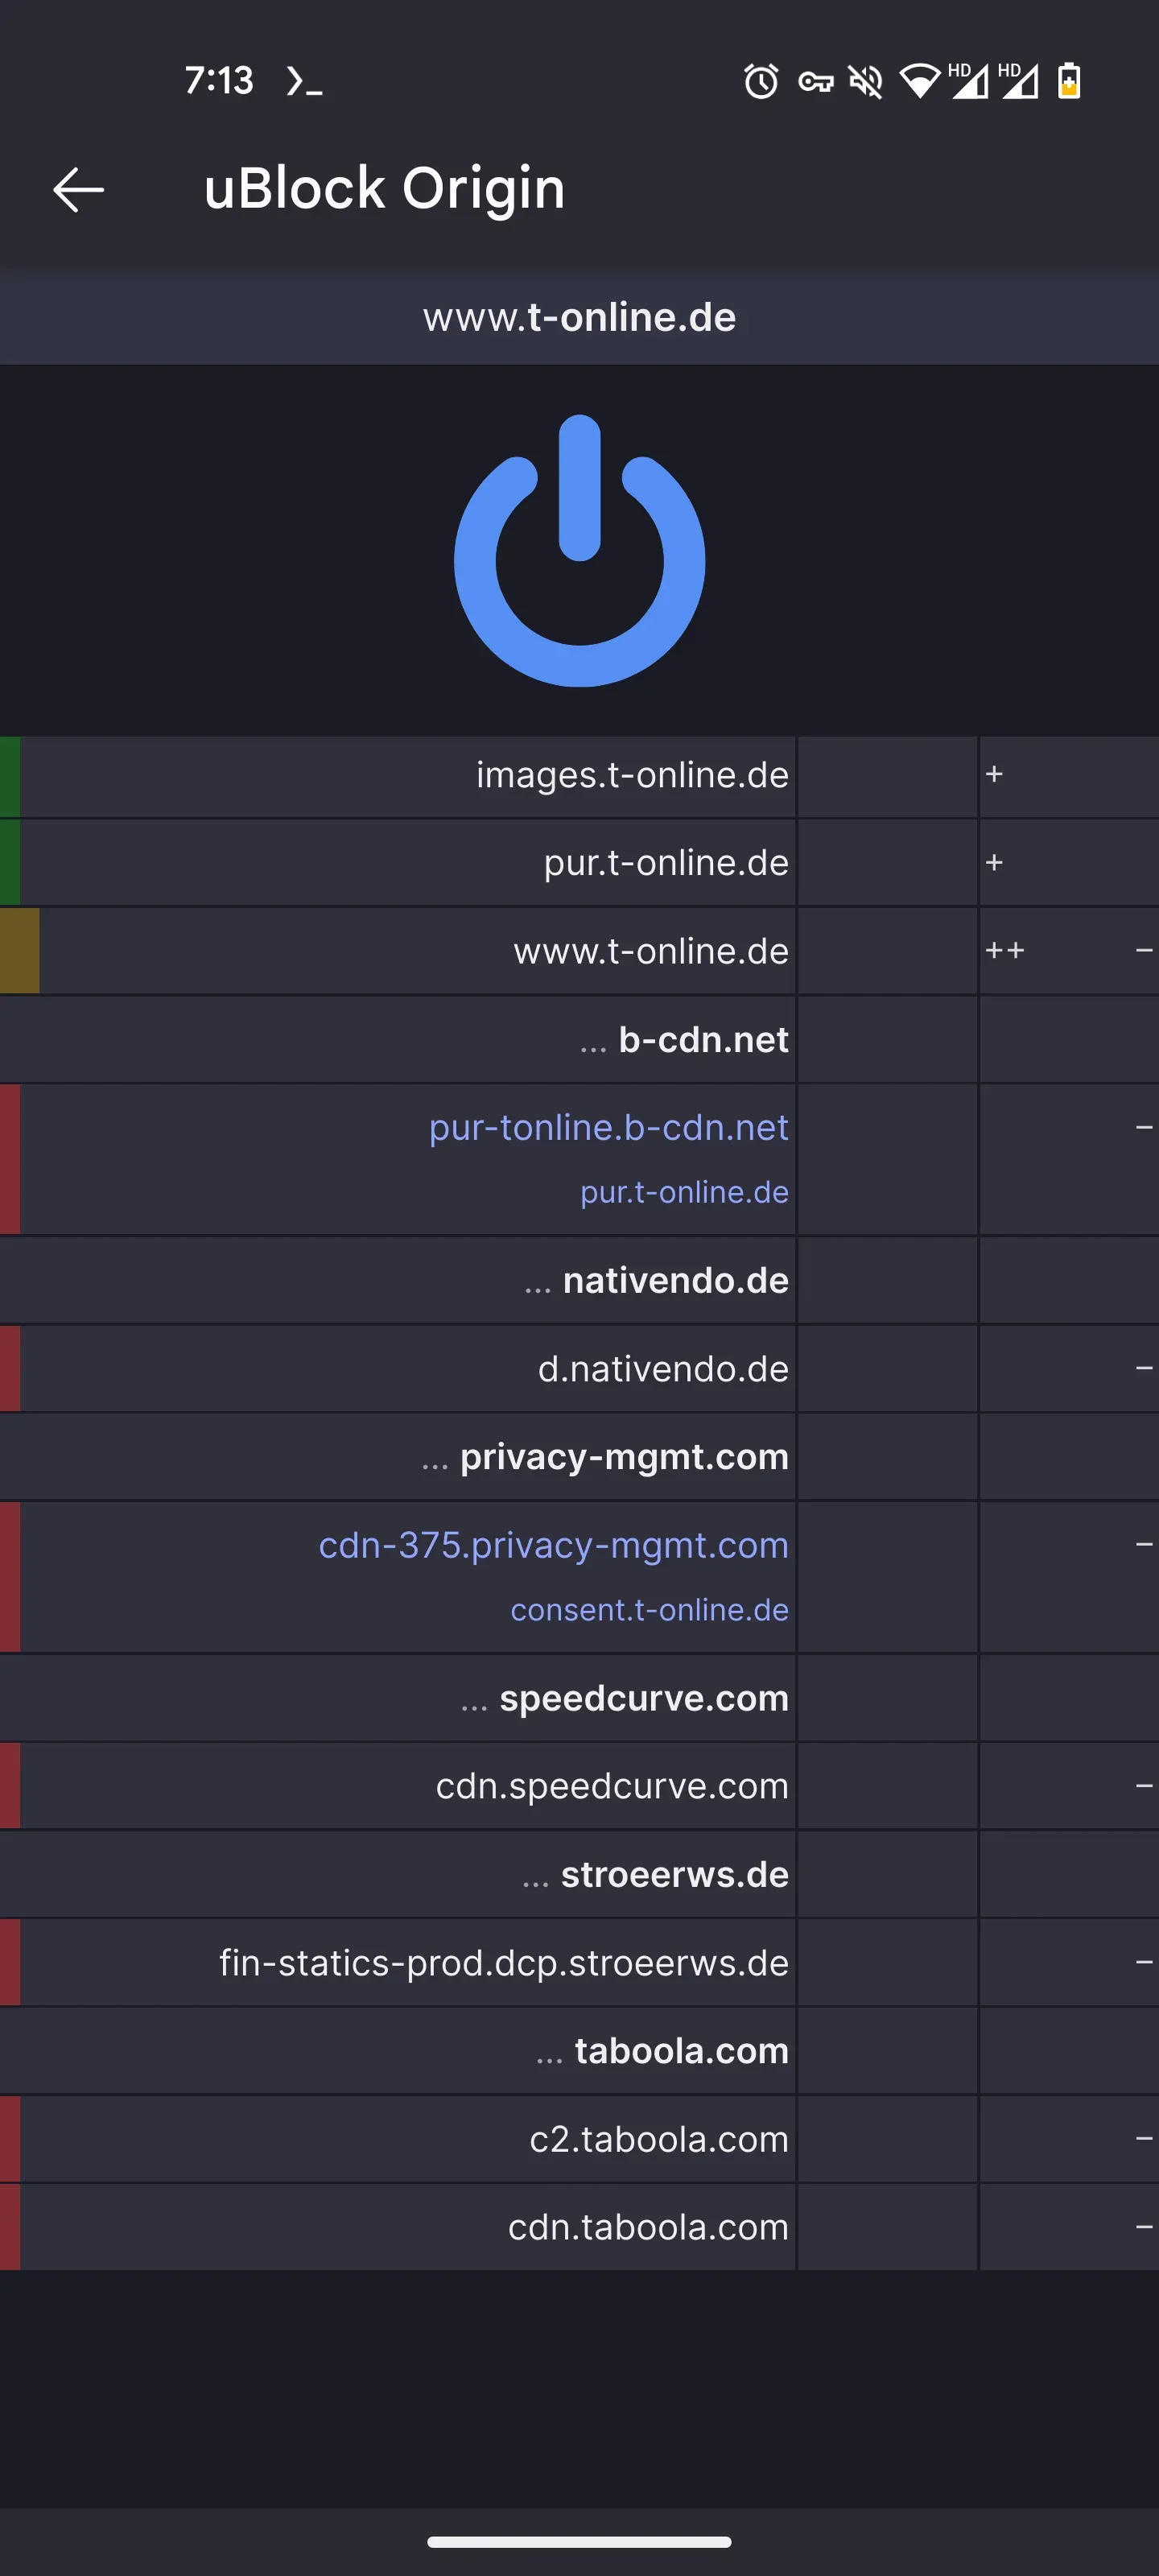Tap the local rule cell for cdn-375.privacy-mgmt.com
The height and width of the screenshot is (2576, 1159).
pyautogui.click(x=1069, y=1577)
